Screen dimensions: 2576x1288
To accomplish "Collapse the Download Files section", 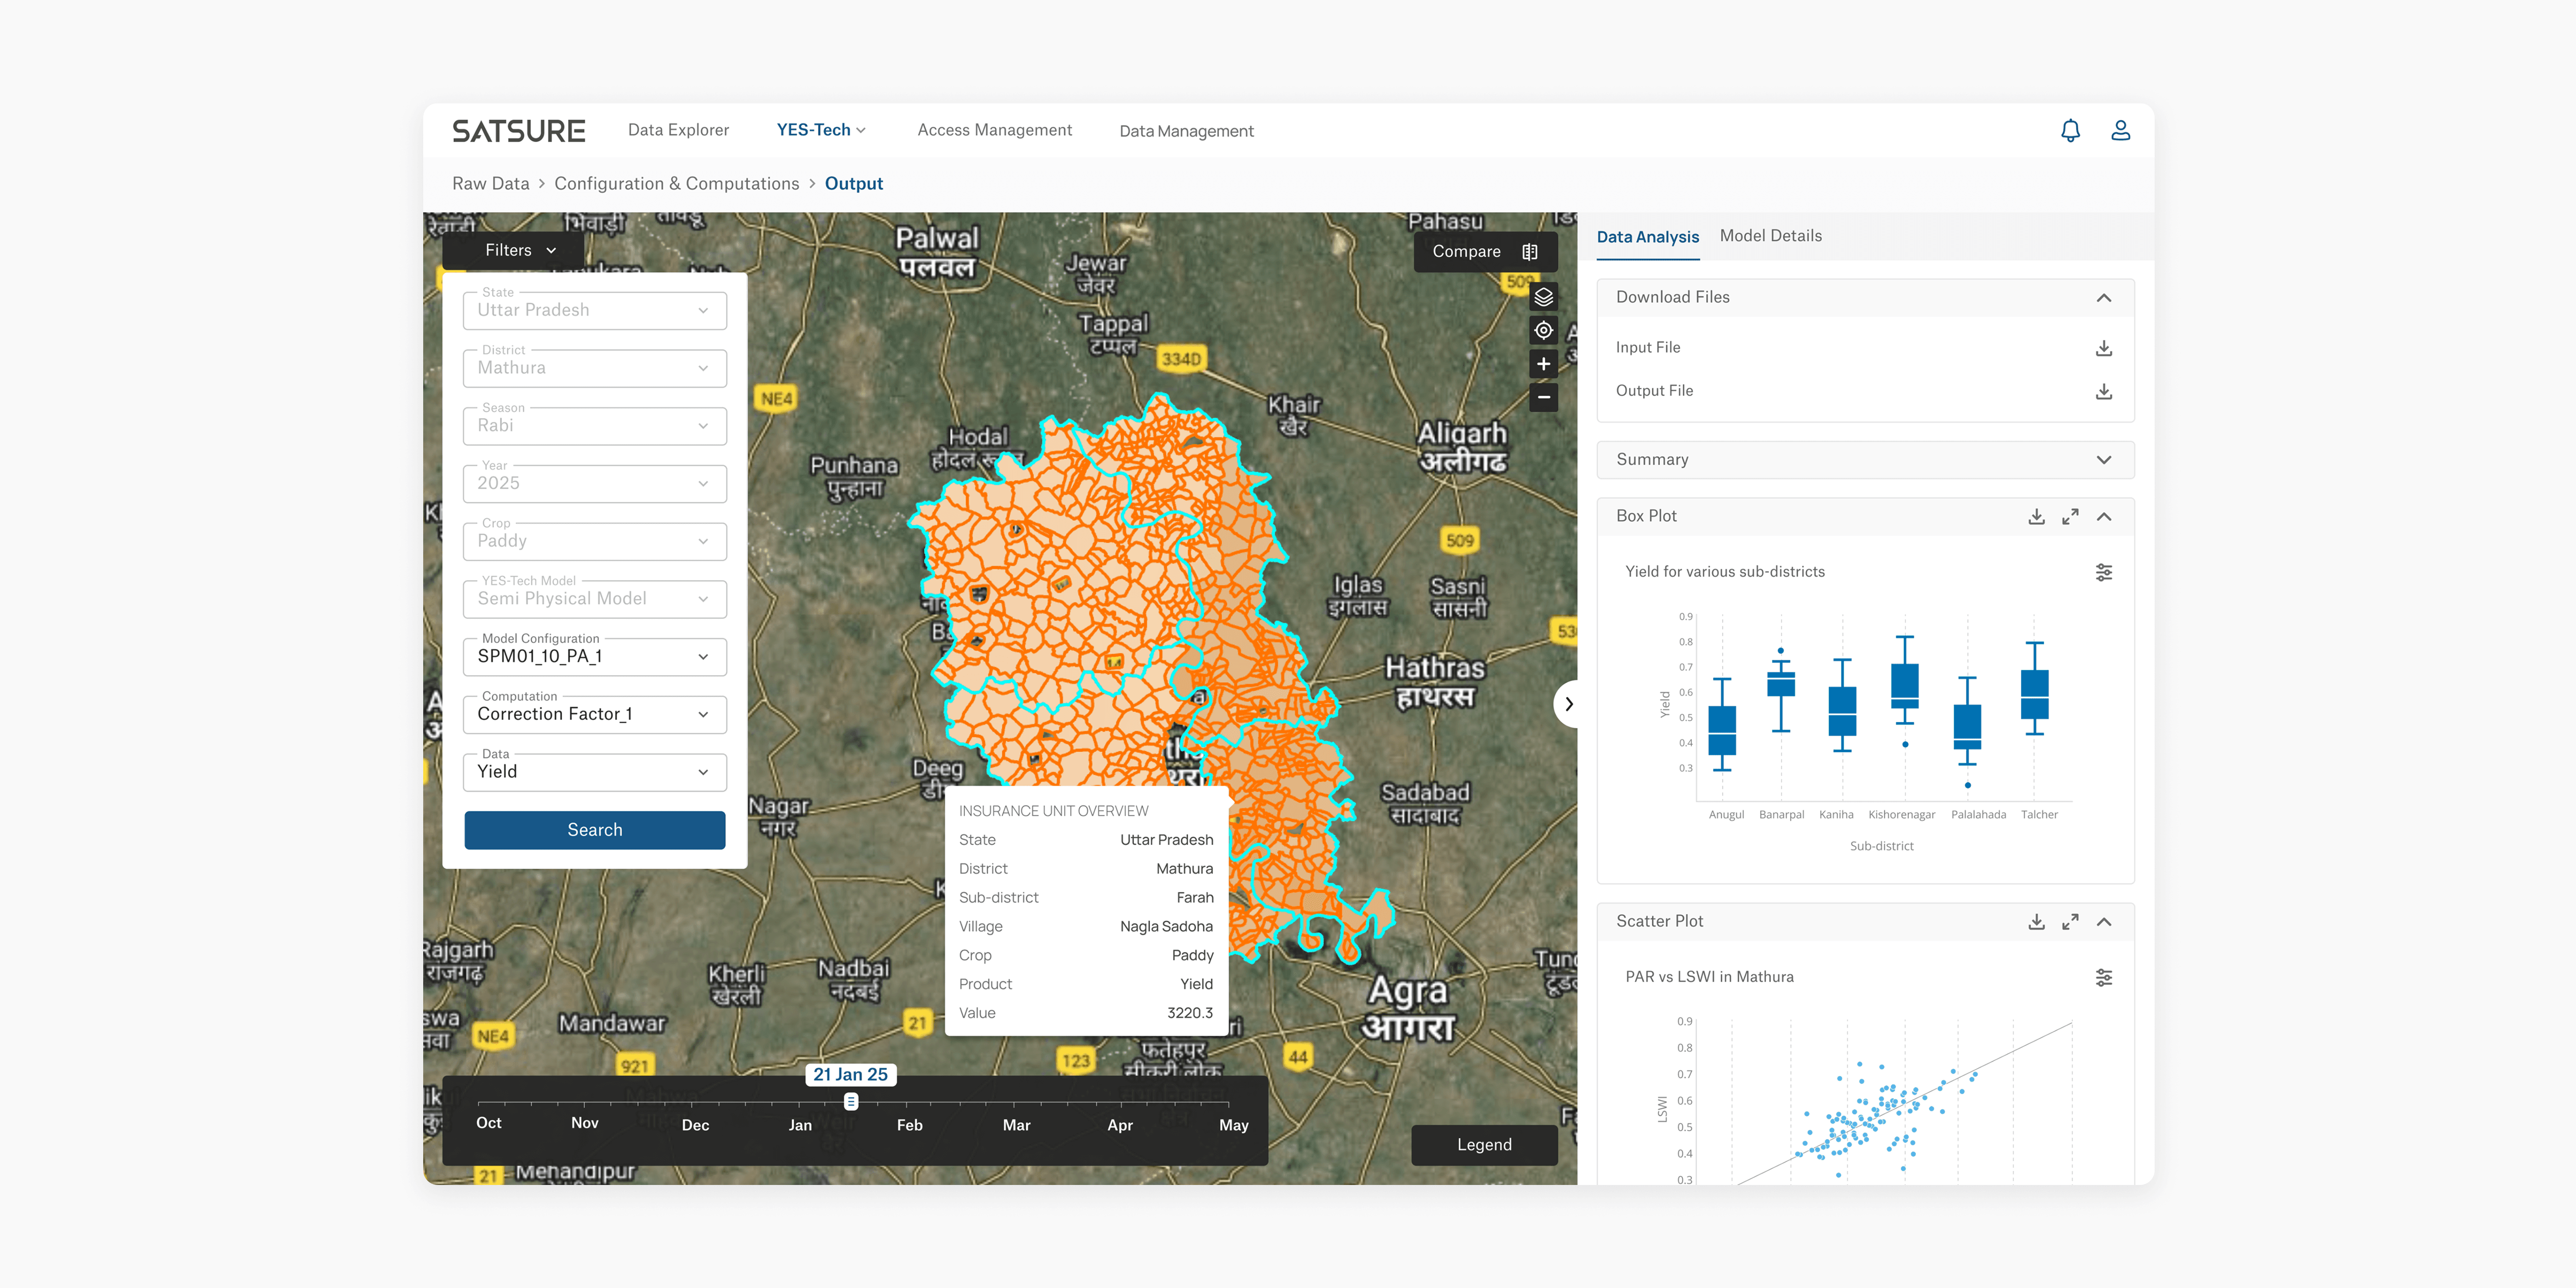I will (x=2103, y=298).
